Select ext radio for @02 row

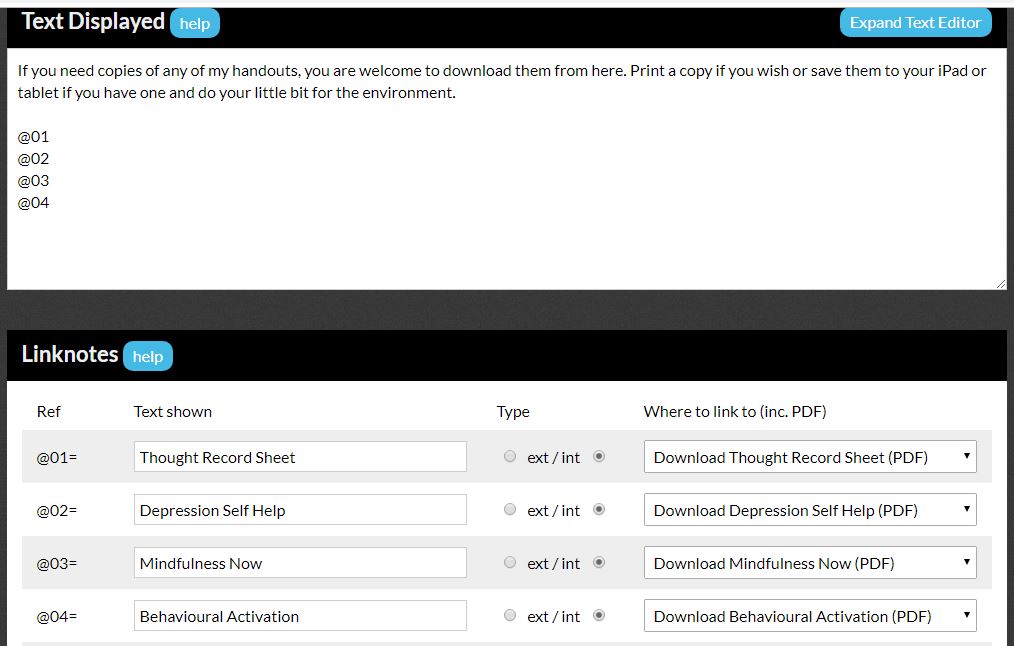pos(510,510)
